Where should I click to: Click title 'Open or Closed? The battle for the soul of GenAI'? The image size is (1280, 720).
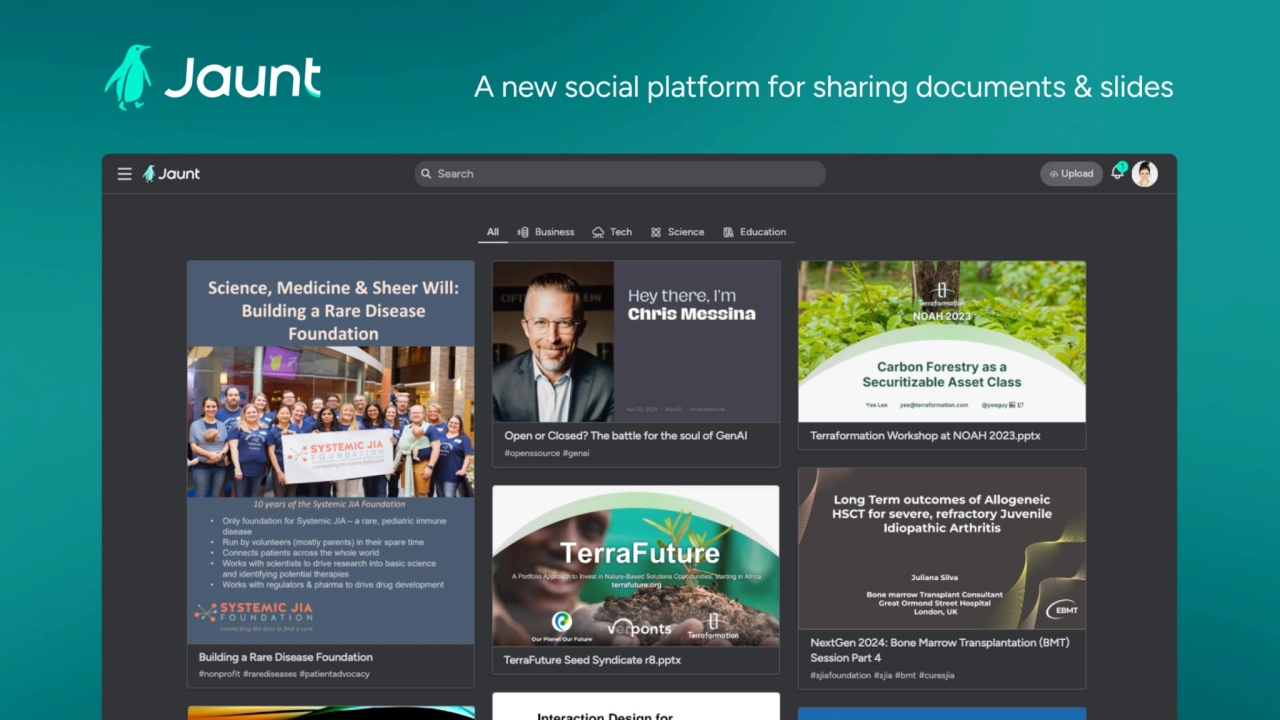pos(626,435)
